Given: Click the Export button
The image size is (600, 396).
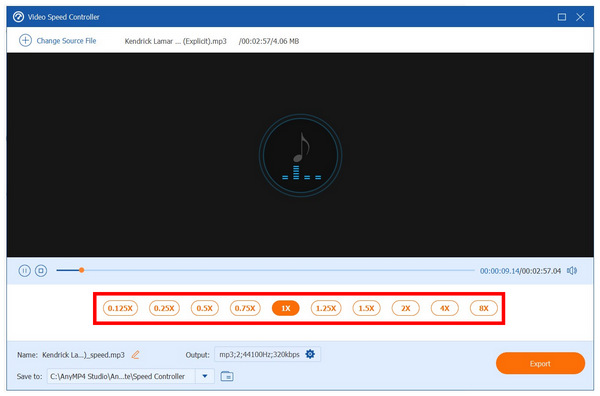Looking at the screenshot, I should [540, 363].
